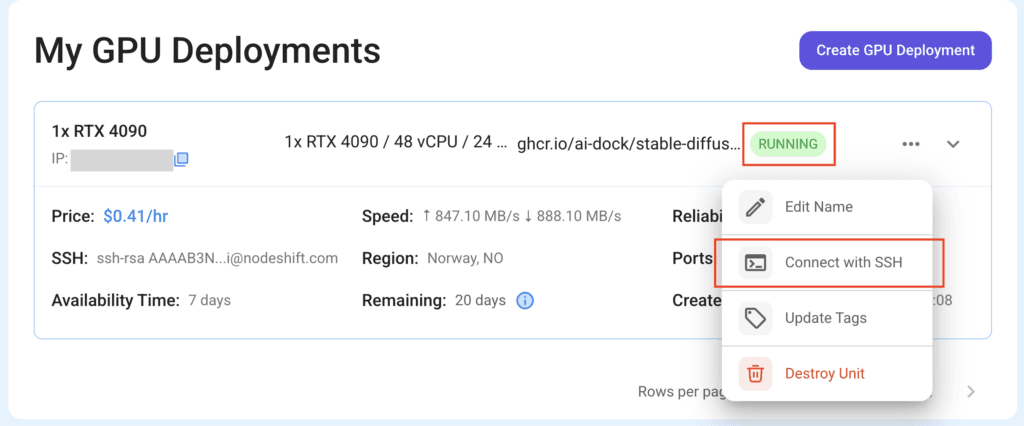
Task: Go to next page arrow
Action: (971, 392)
